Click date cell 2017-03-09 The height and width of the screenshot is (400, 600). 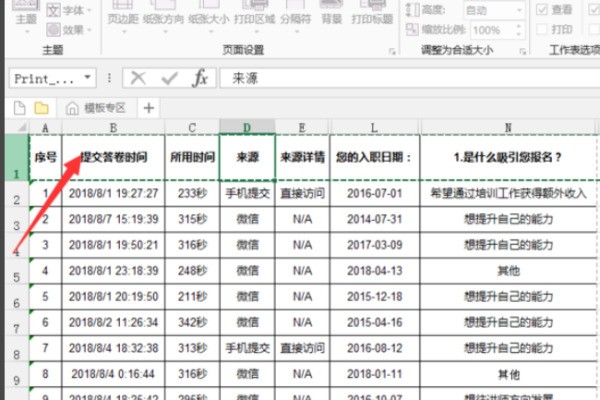pos(374,245)
